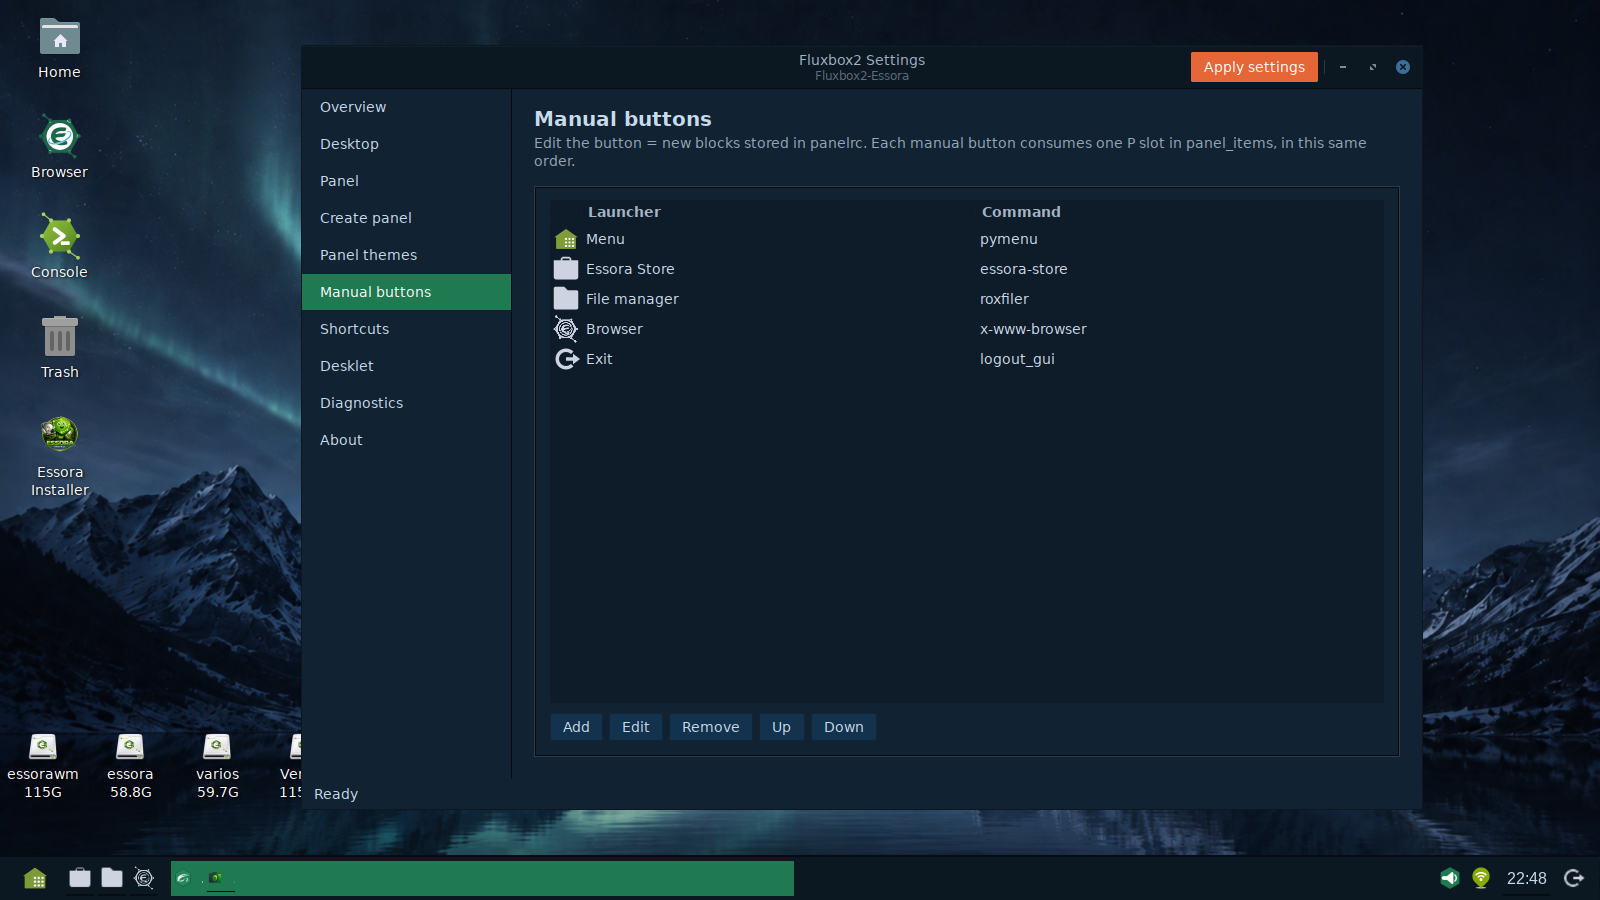
Task: Click the taskbar store briefcase icon
Action: pos(80,878)
